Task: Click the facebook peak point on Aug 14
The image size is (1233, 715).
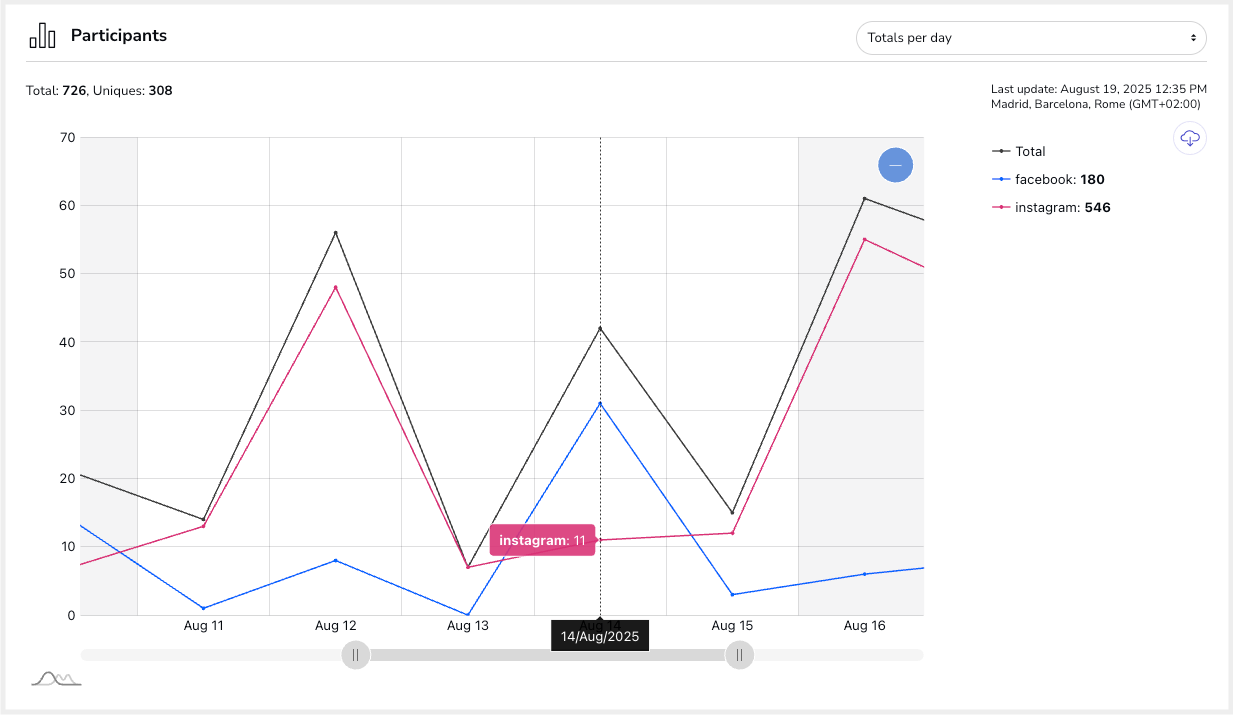Action: [x=600, y=403]
